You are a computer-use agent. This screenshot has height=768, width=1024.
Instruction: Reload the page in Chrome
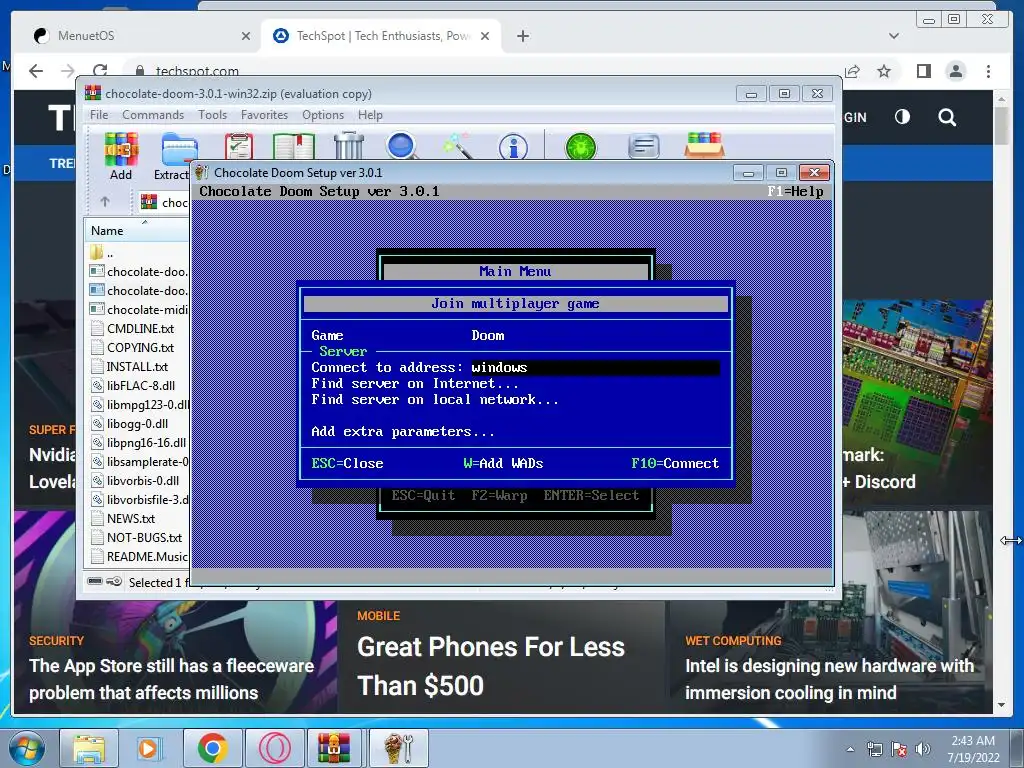tap(100, 71)
